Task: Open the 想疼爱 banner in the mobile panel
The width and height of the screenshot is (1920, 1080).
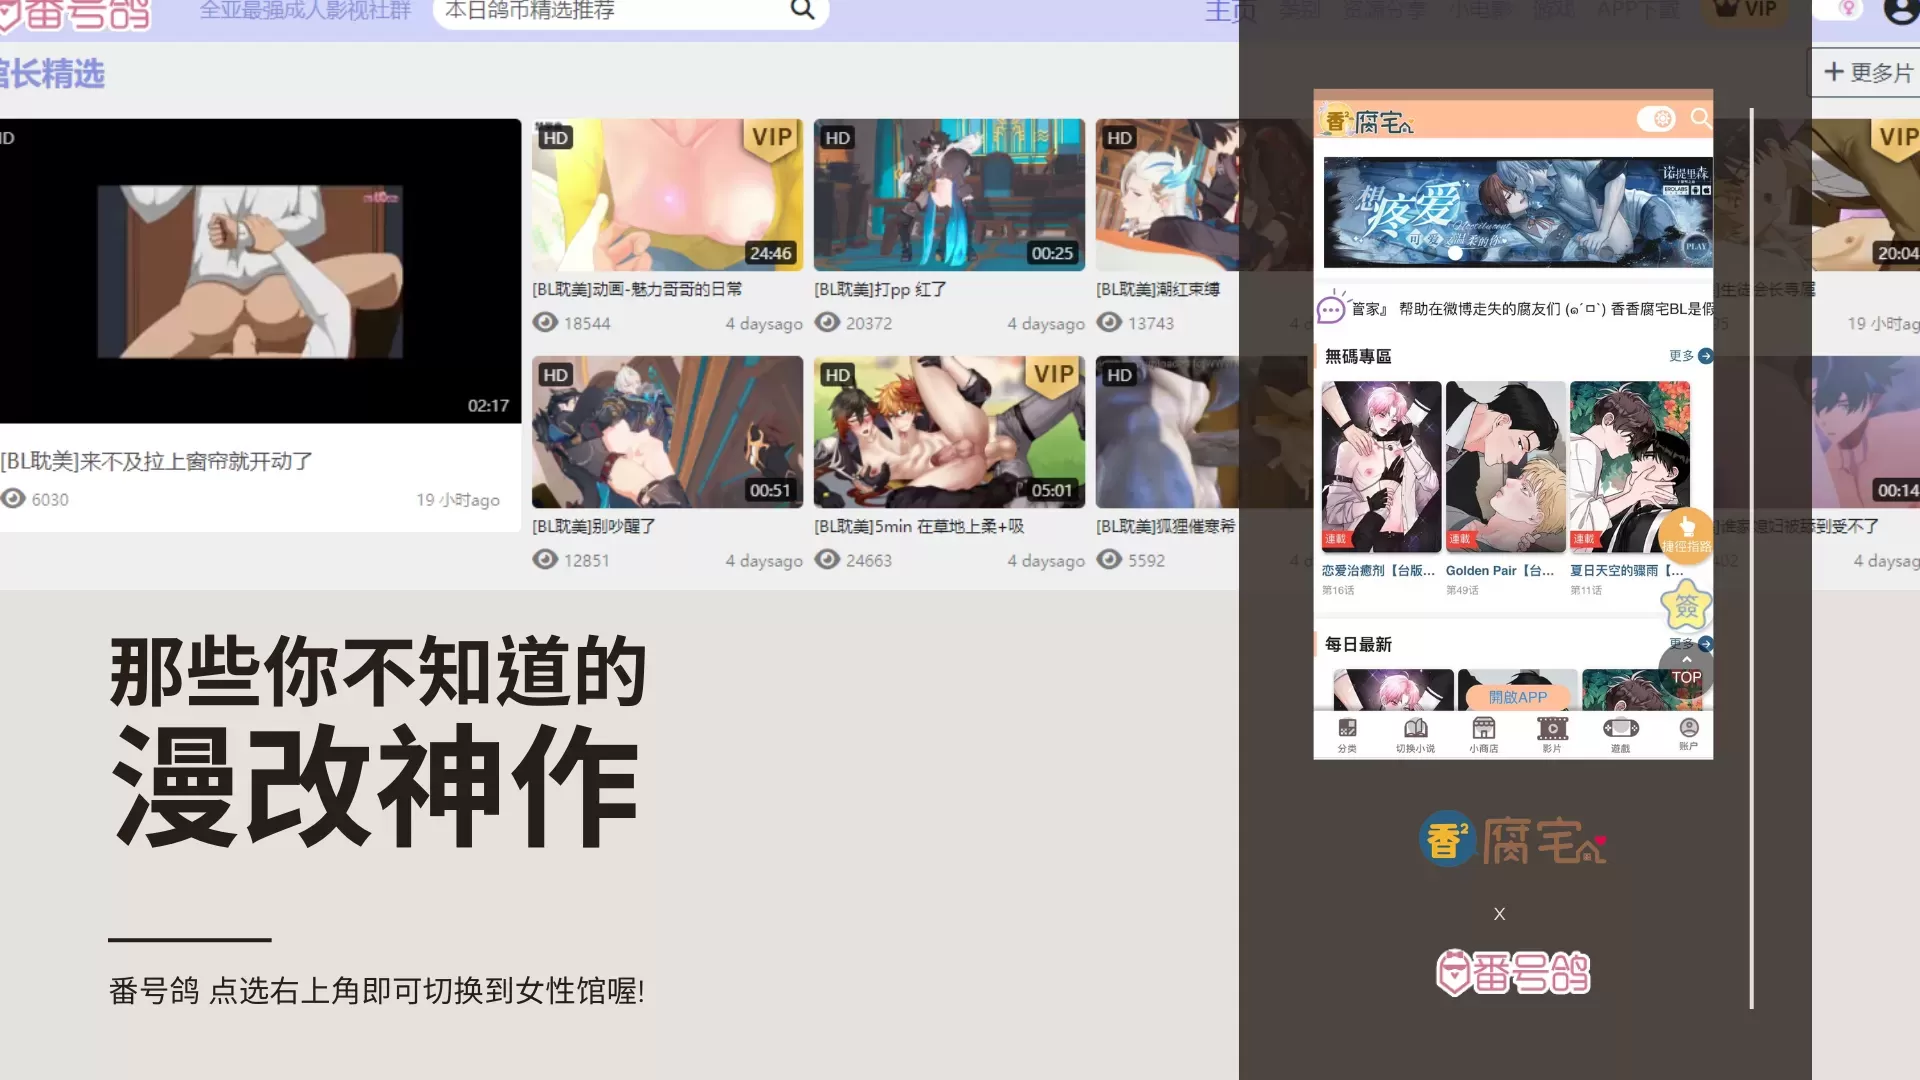Action: point(1518,213)
